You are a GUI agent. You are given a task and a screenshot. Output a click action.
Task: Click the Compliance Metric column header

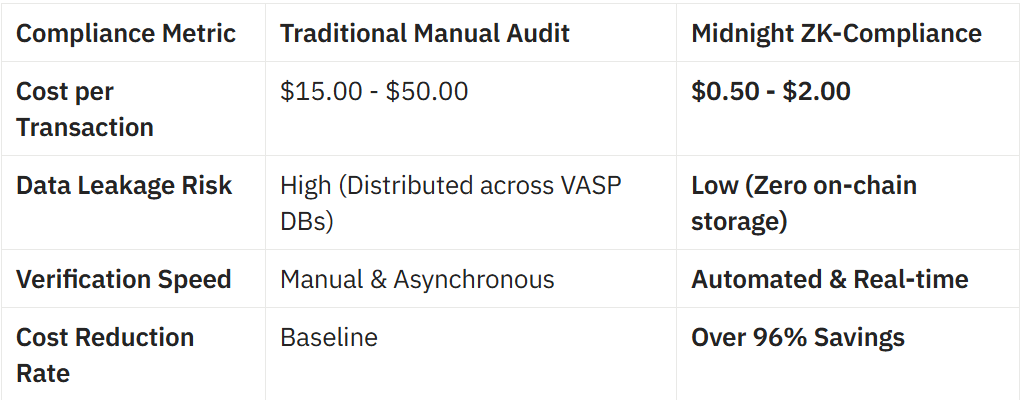[126, 33]
